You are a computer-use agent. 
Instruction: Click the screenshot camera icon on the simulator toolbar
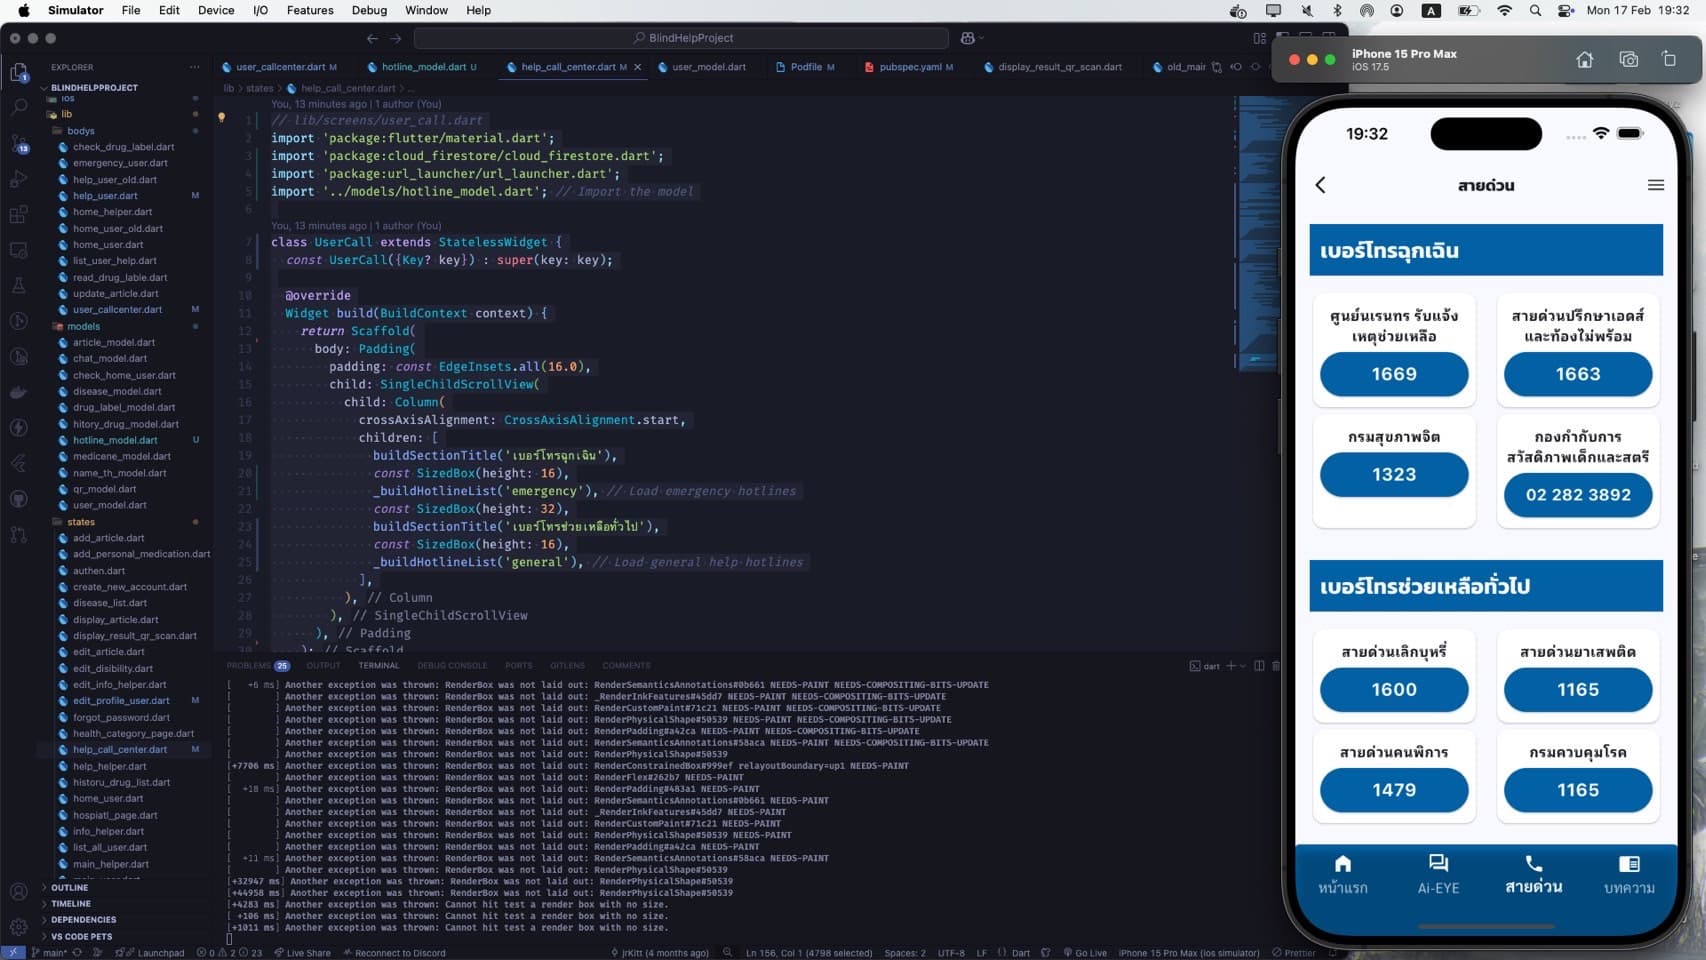(x=1628, y=59)
